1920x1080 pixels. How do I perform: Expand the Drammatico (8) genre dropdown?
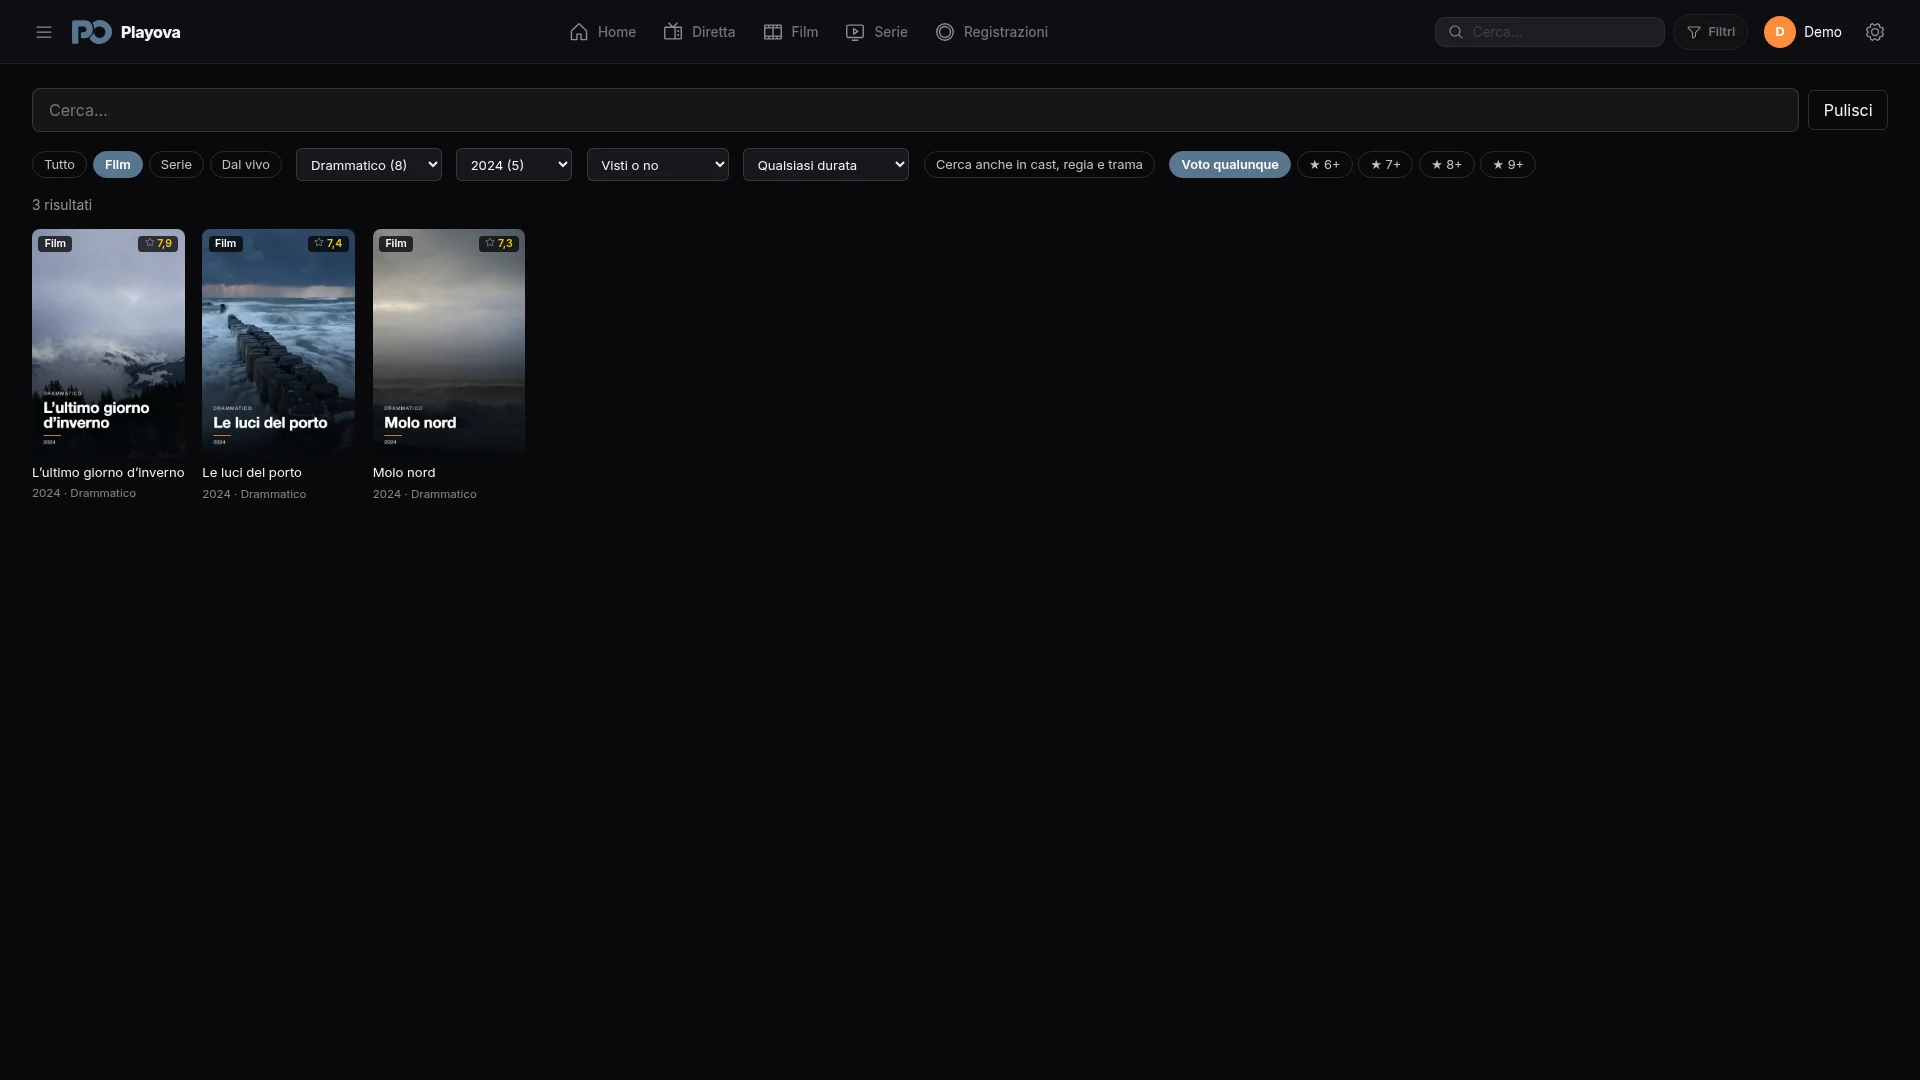[x=369, y=165]
